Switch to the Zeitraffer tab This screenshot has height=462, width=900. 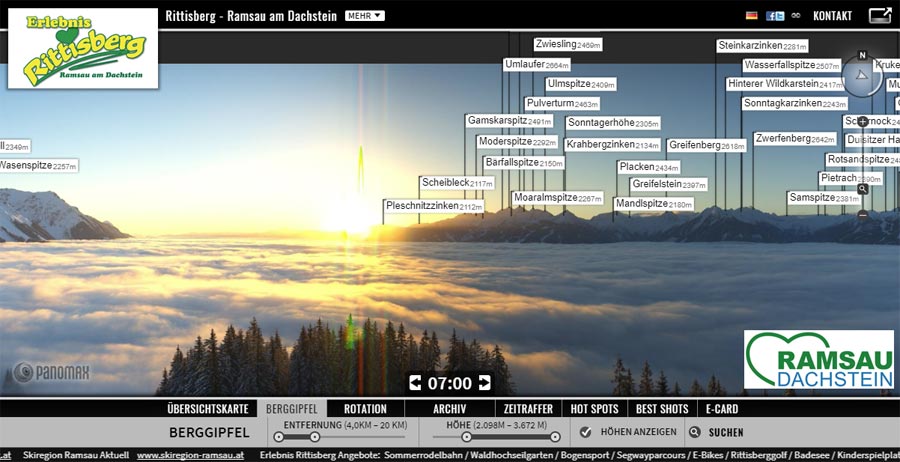point(528,409)
